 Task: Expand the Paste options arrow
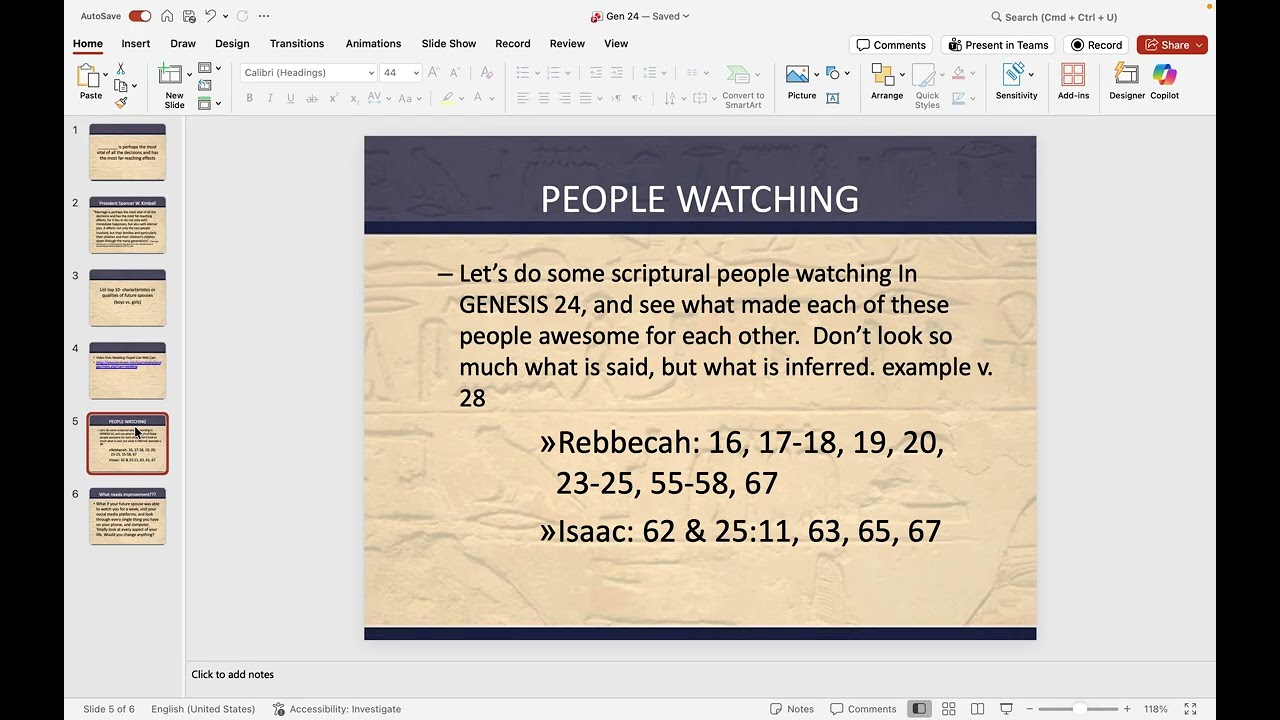105,75
